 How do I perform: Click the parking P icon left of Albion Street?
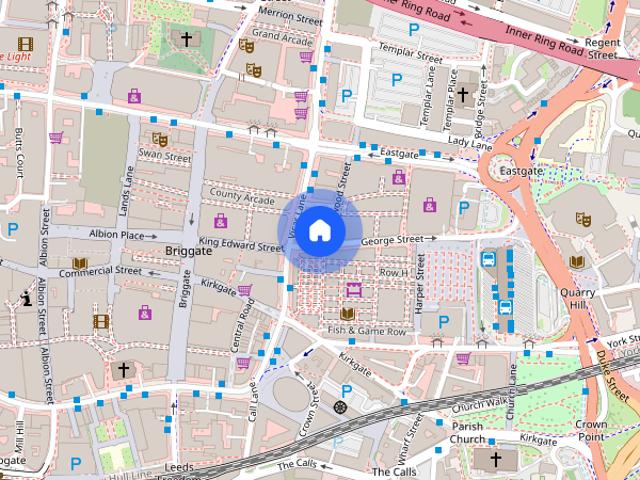tap(13, 230)
